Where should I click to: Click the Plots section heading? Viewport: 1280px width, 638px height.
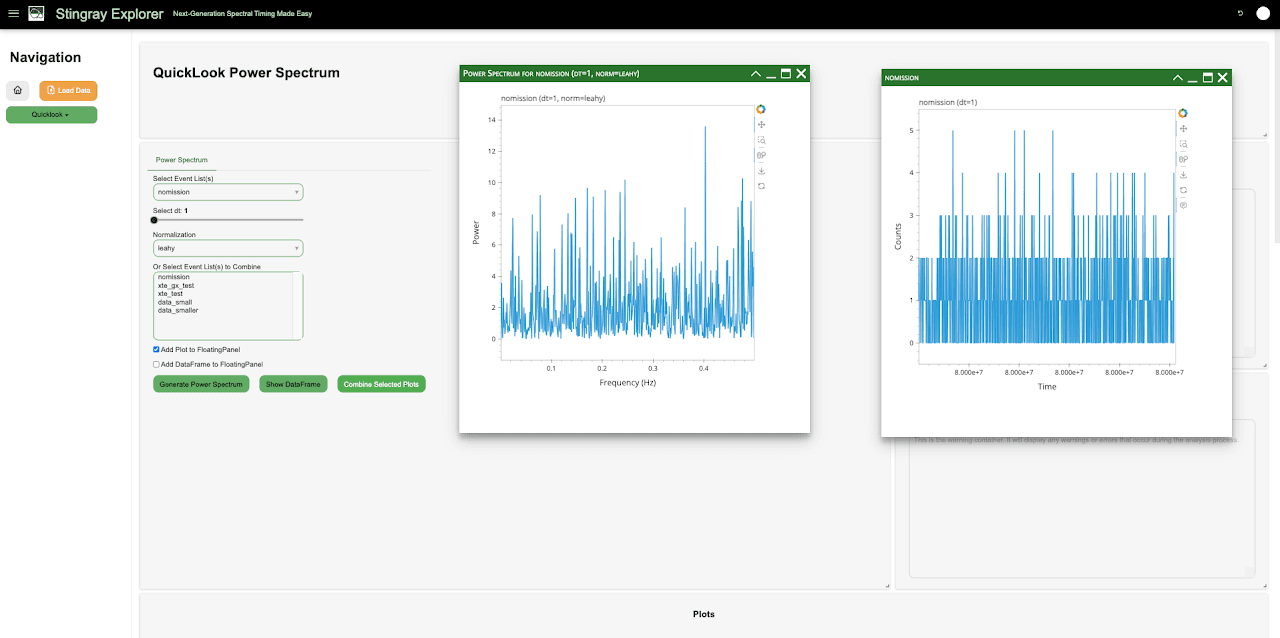pyautogui.click(x=704, y=614)
